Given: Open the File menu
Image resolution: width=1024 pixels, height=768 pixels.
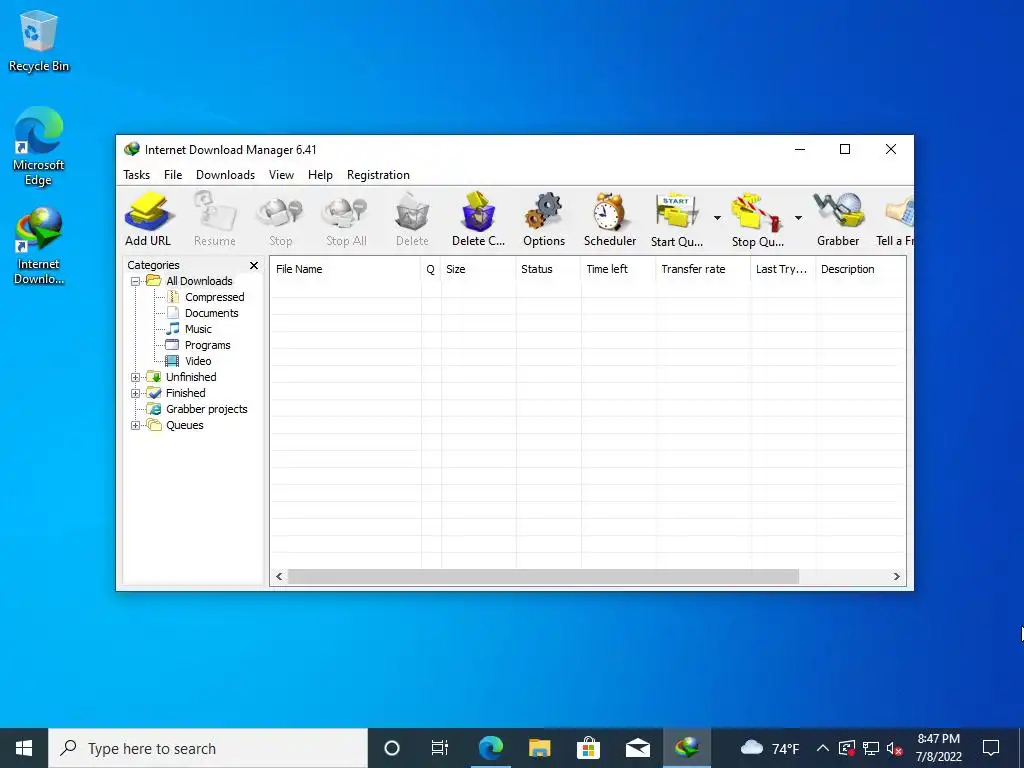Looking at the screenshot, I should [173, 175].
